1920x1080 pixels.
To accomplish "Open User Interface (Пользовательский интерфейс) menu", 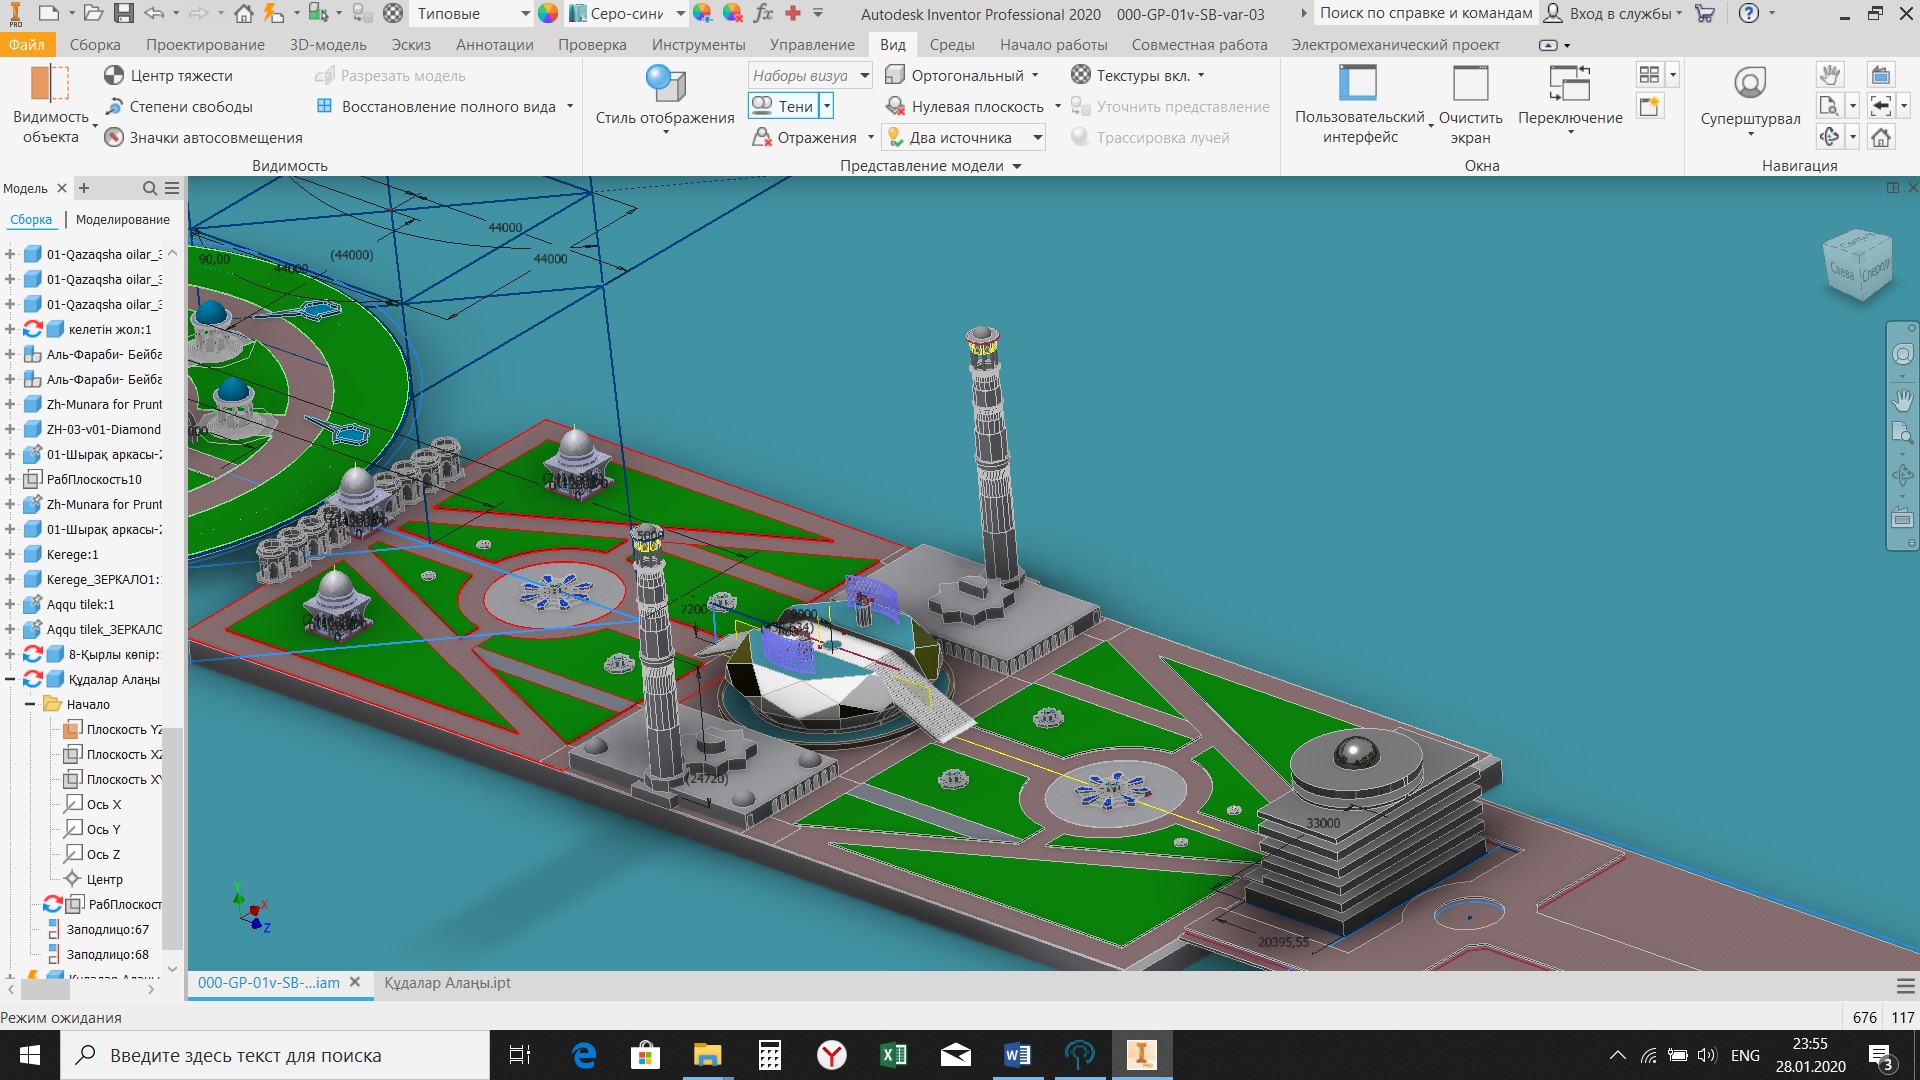I will [x=1359, y=104].
